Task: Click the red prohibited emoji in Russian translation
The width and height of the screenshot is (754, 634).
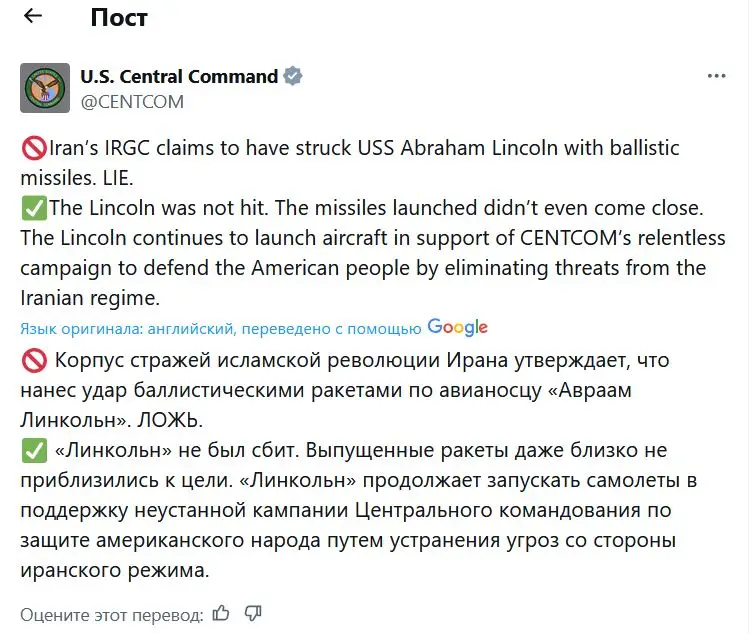Action: (32, 359)
